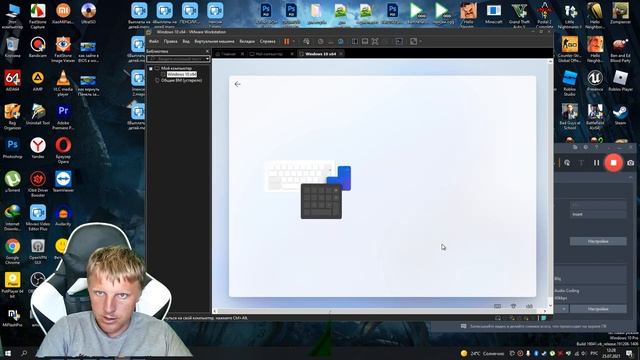The width and height of the screenshot is (640, 360).
Task: Close the Главная tab
Action: [242, 54]
